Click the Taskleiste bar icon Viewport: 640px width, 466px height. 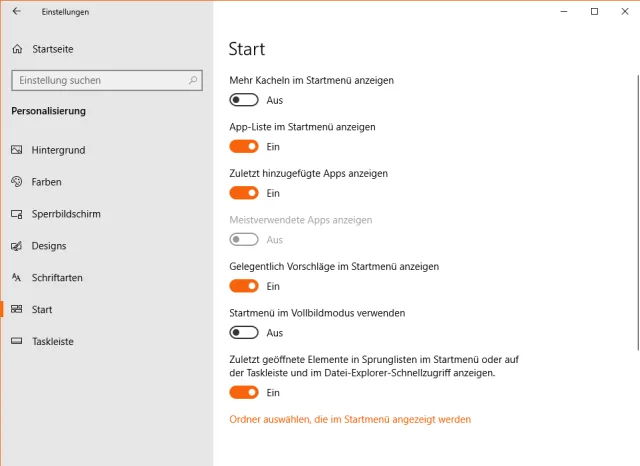(x=17, y=341)
